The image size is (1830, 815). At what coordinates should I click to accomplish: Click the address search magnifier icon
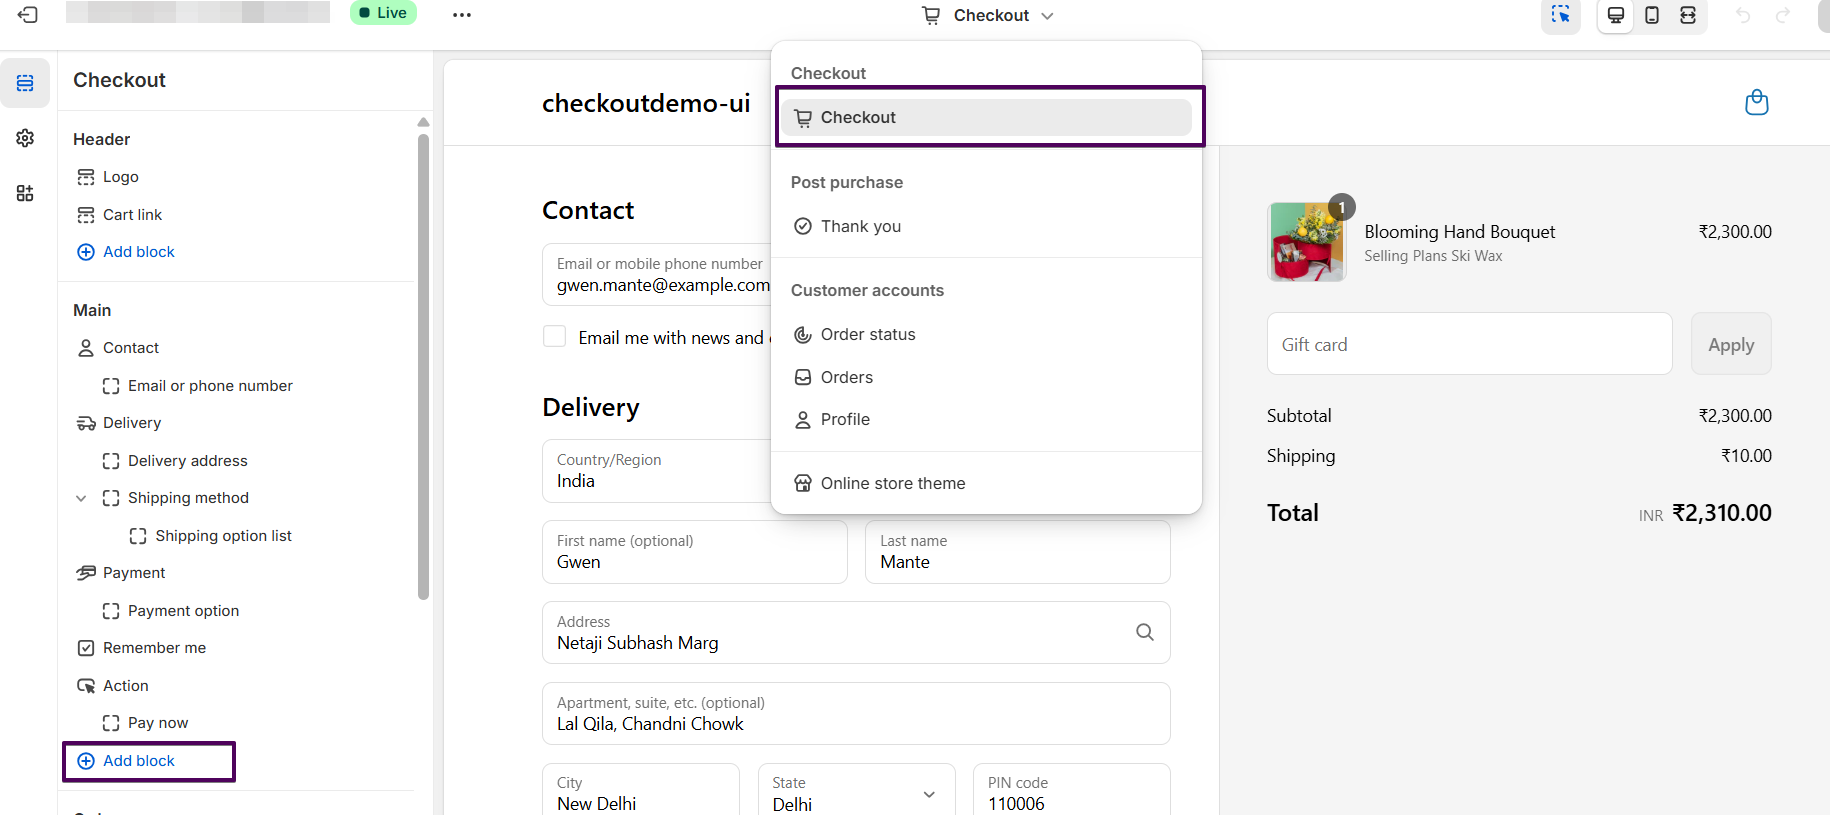[x=1145, y=632]
